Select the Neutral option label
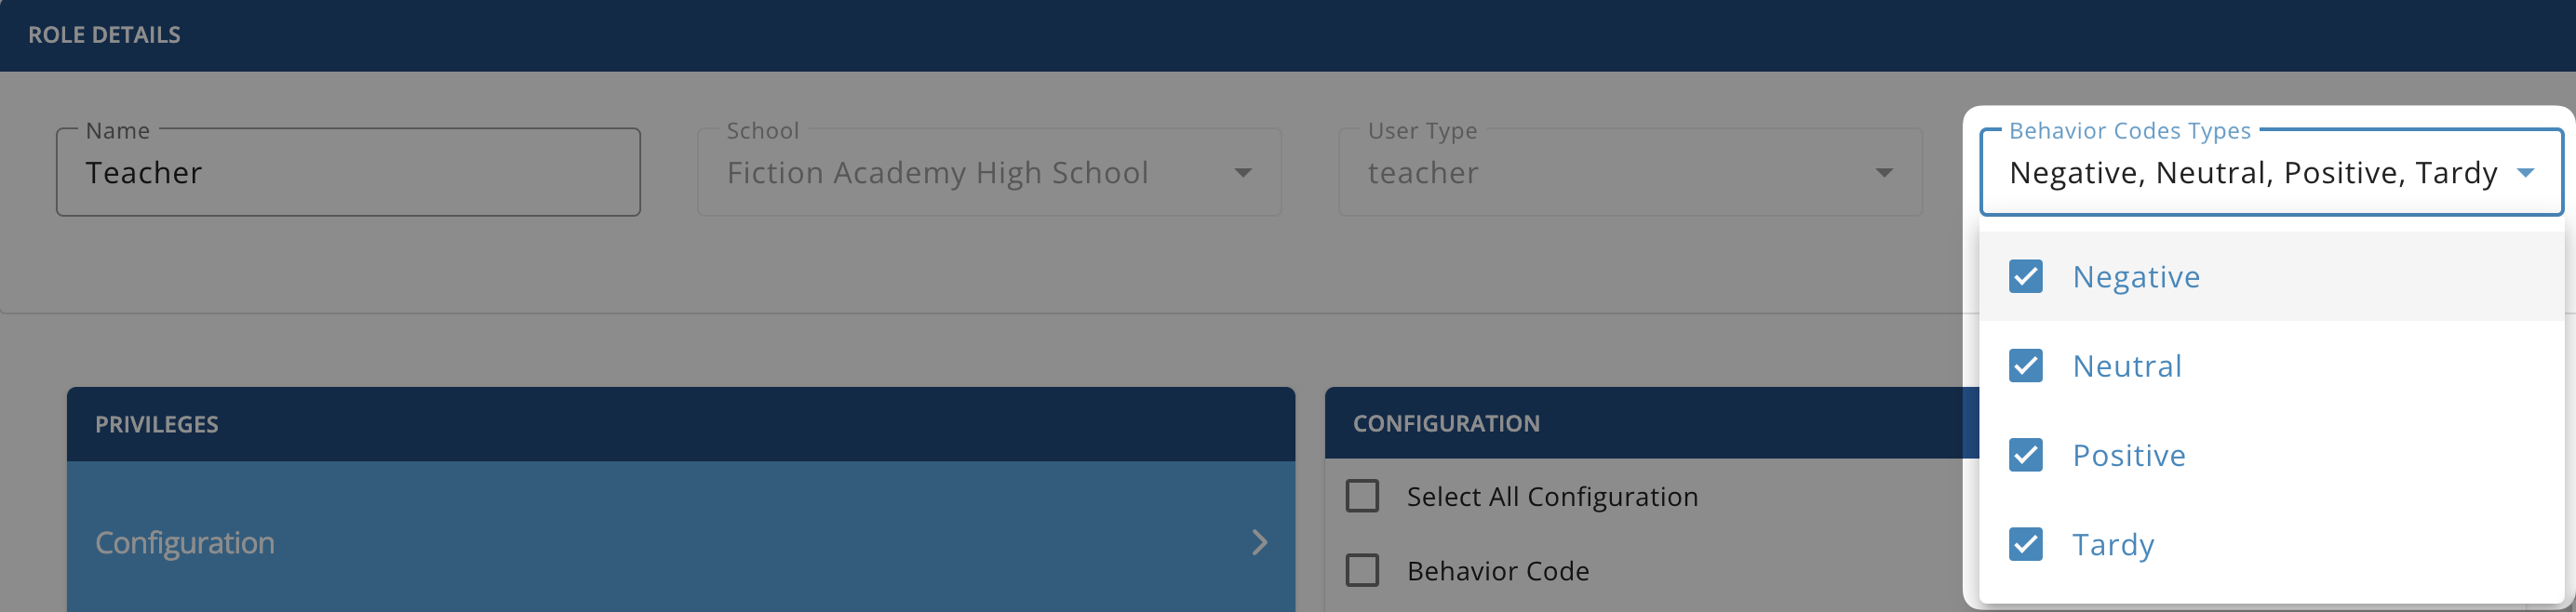The width and height of the screenshot is (2576, 612). pyautogui.click(x=2127, y=366)
